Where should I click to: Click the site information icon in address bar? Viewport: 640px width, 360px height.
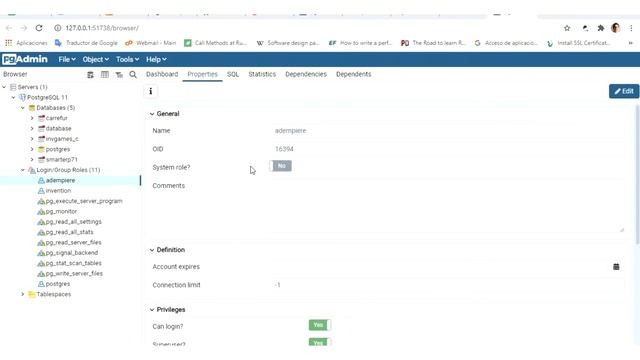58,28
